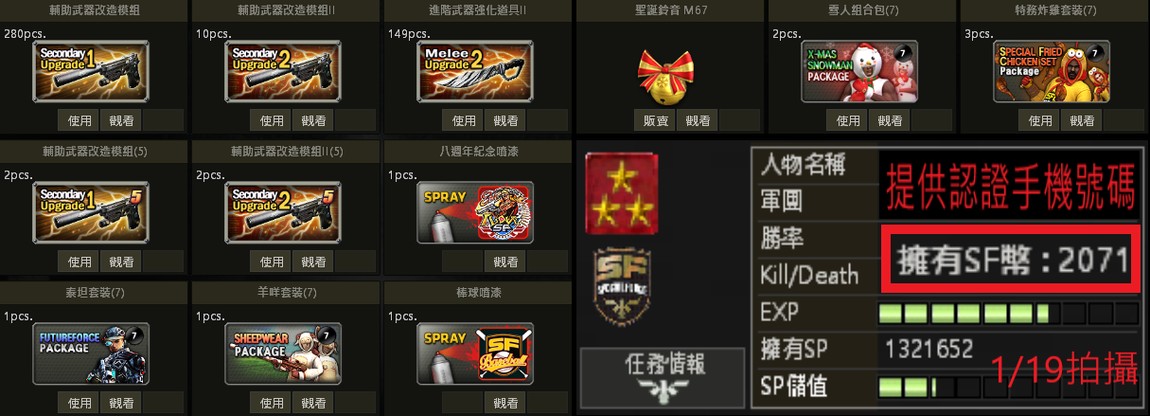
Task: Click 觀看 under the baseball spray
Action: [x=505, y=403]
